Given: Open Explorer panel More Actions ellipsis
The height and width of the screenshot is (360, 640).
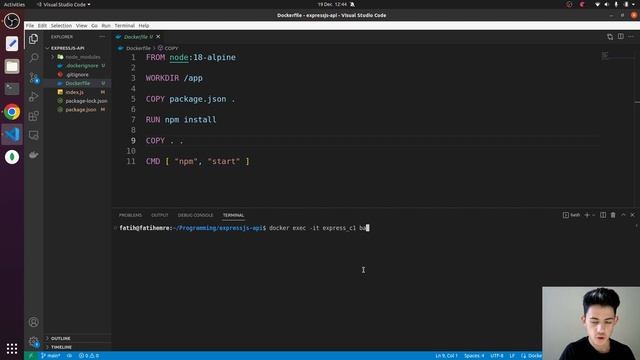Looking at the screenshot, I should [x=102, y=37].
